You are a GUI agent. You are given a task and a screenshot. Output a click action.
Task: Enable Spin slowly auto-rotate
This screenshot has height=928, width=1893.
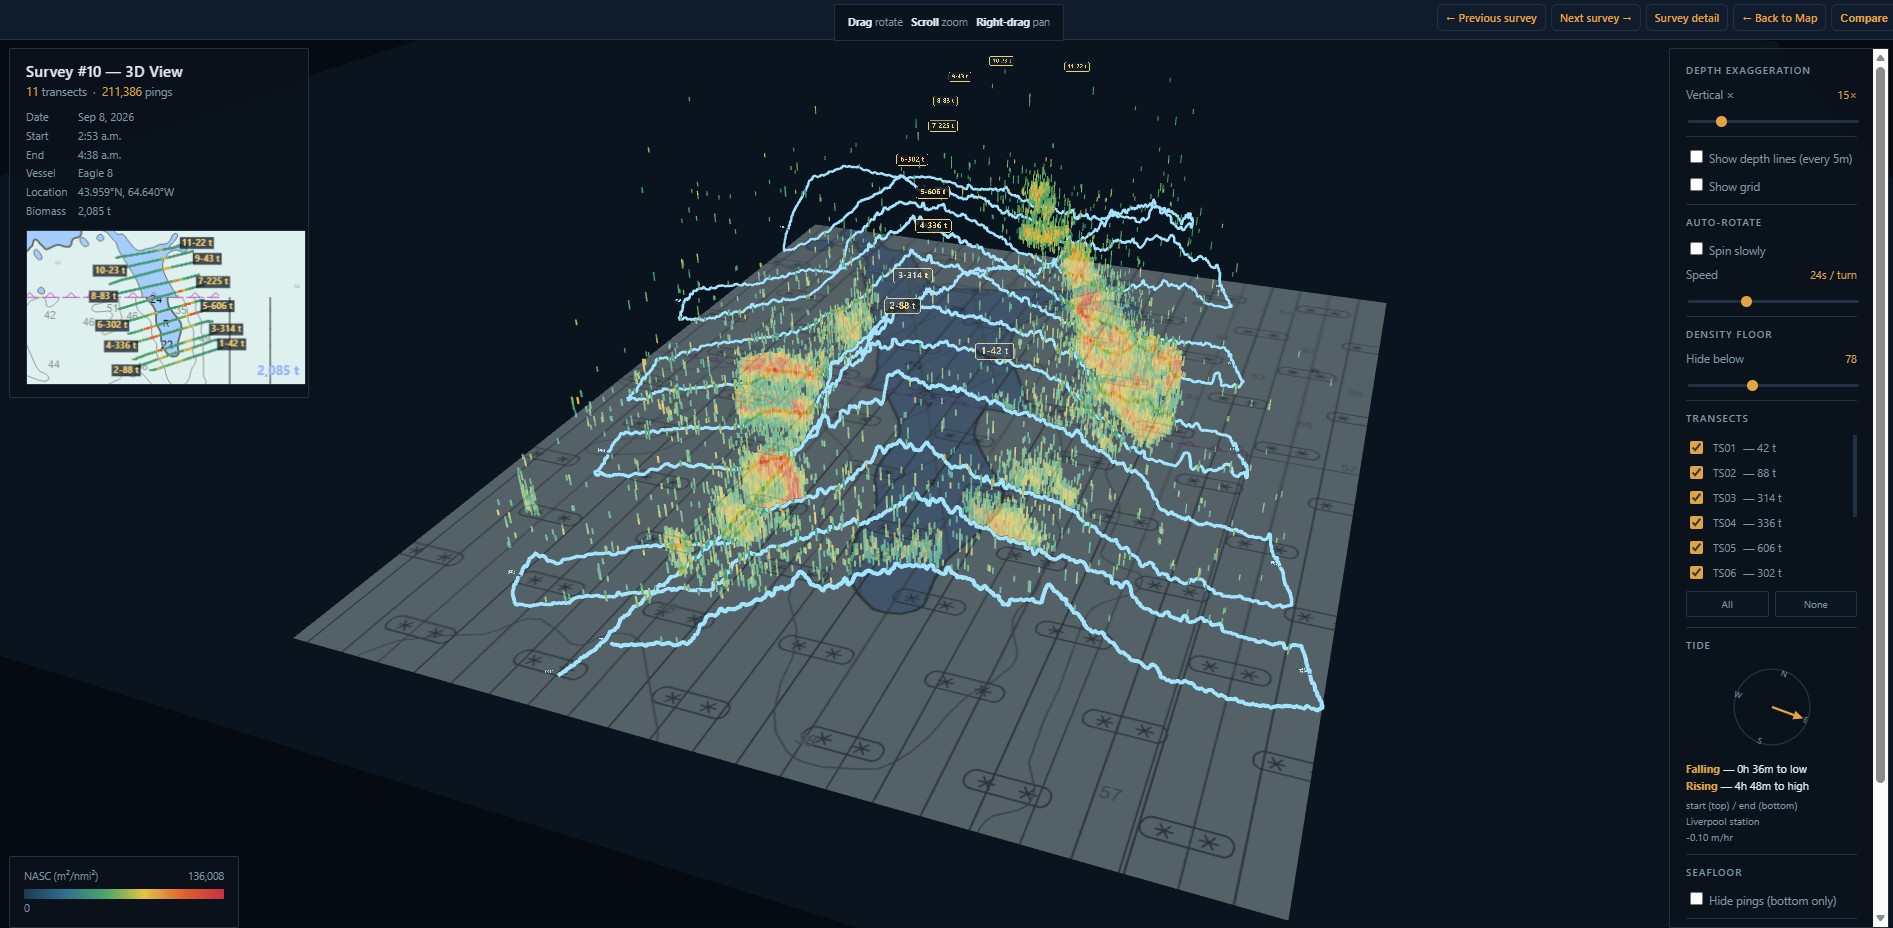[x=1696, y=249]
